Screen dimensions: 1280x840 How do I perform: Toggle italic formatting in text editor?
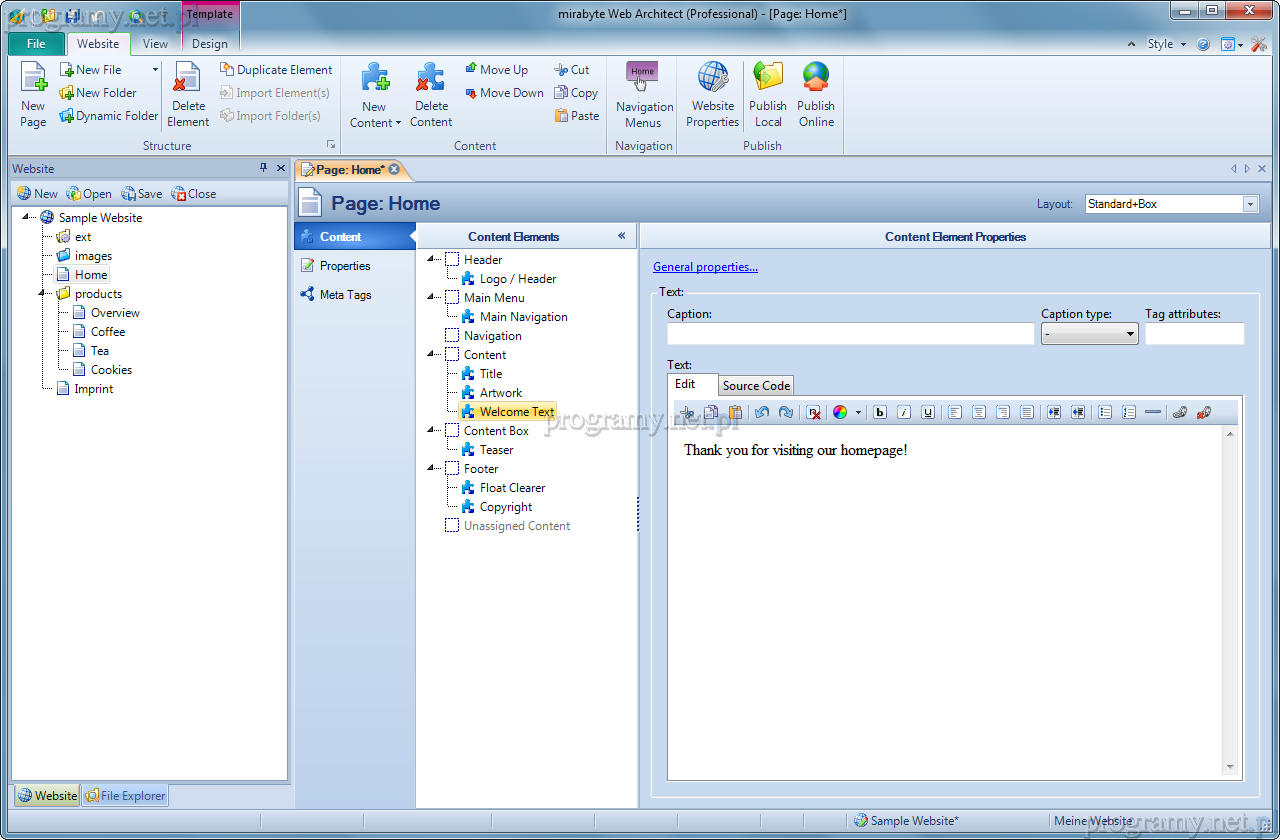coord(904,412)
